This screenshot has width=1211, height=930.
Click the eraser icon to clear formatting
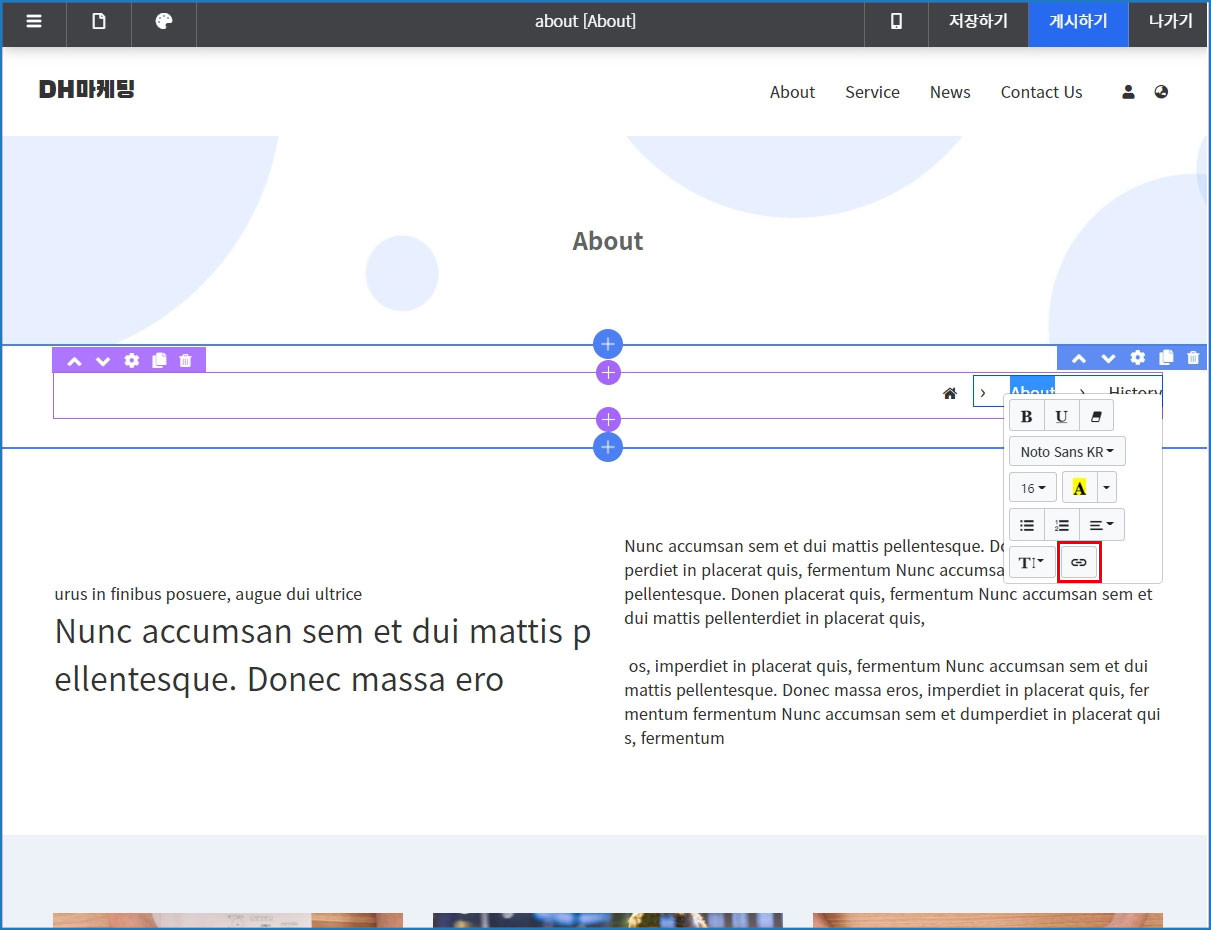pos(1096,416)
